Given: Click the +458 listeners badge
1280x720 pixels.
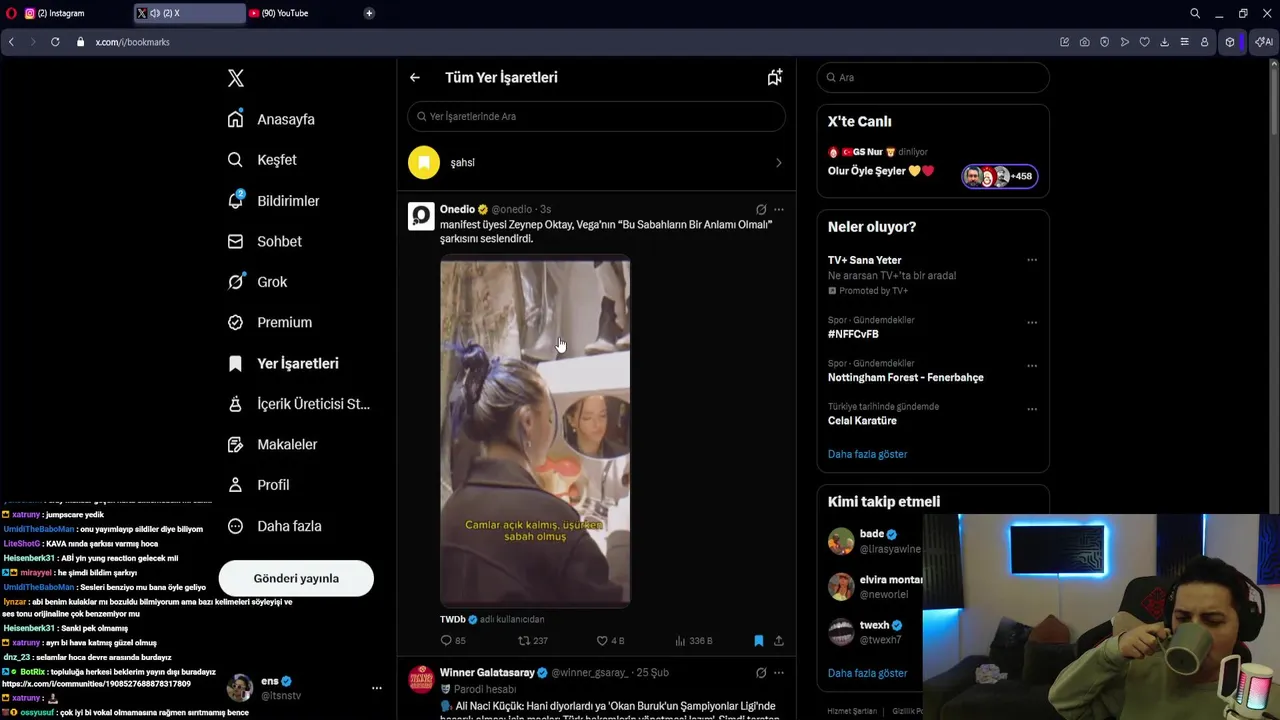Looking at the screenshot, I should (1000, 176).
